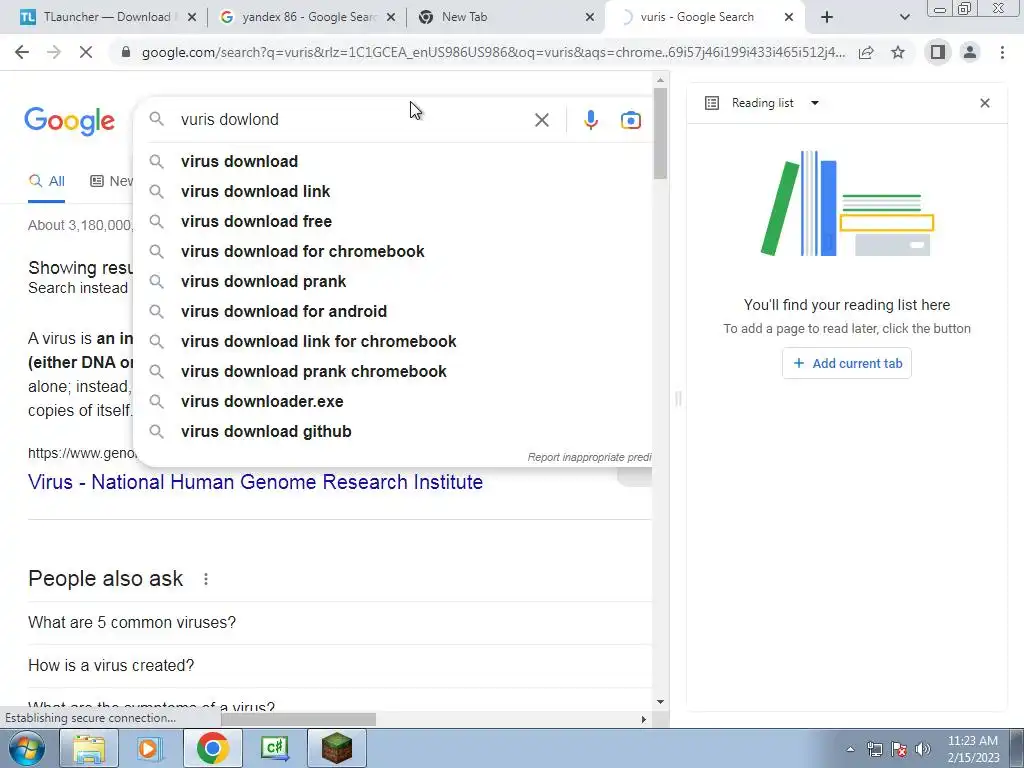Image resolution: width=1024 pixels, height=768 pixels.
Task: Report inappropriate predictions link
Action: click(589, 457)
